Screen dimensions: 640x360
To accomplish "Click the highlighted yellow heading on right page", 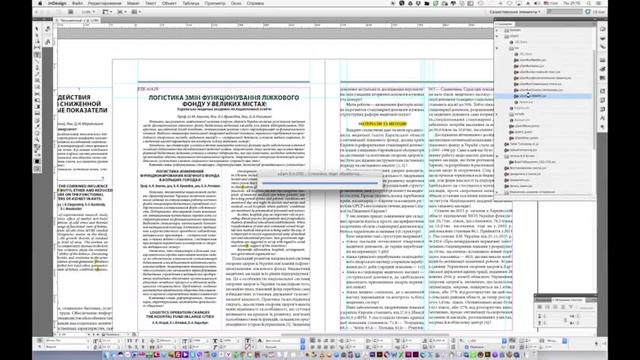I will pos(382,124).
